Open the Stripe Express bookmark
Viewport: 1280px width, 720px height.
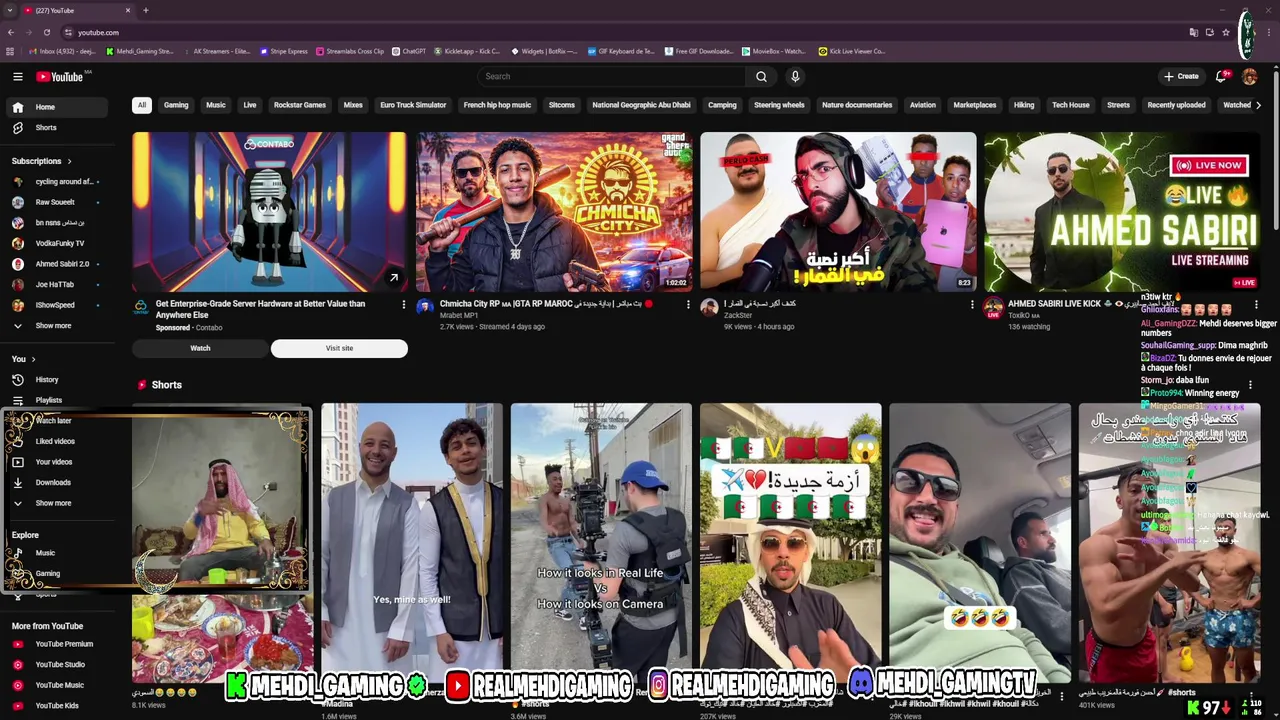tap(284, 51)
